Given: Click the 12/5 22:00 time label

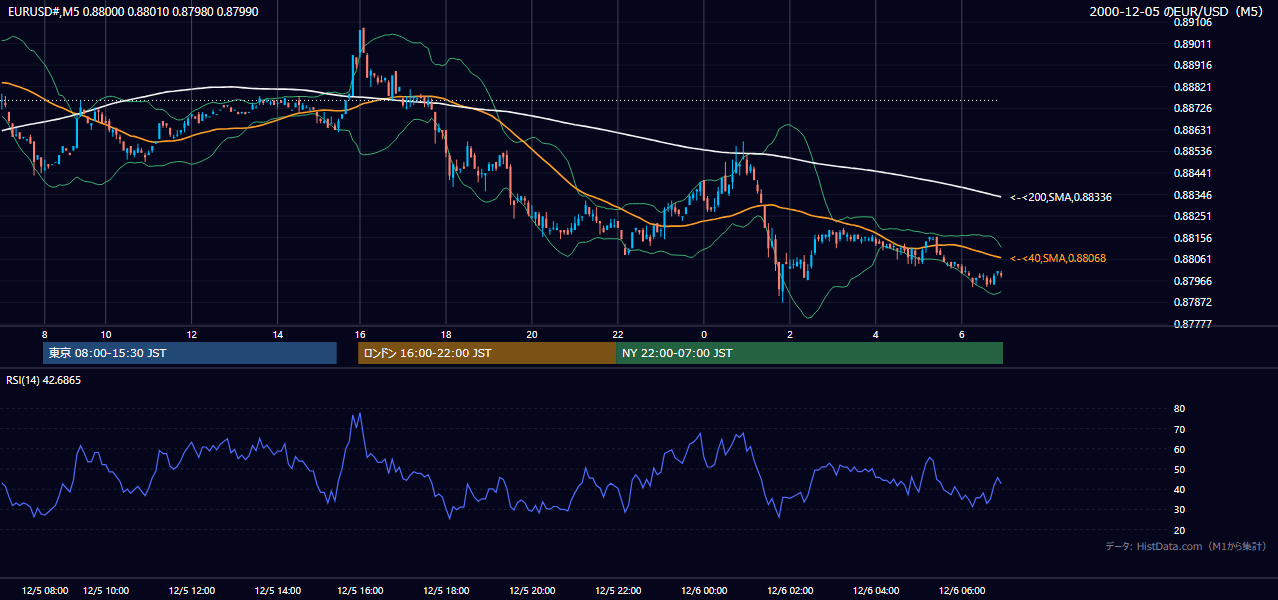Looking at the screenshot, I should [x=618, y=591].
